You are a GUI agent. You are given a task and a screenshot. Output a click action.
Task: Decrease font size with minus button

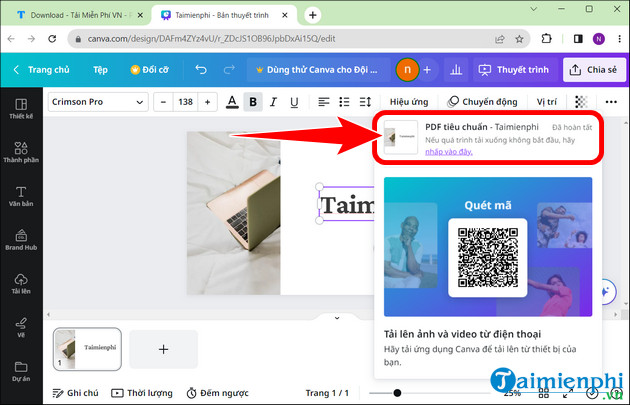click(x=163, y=102)
